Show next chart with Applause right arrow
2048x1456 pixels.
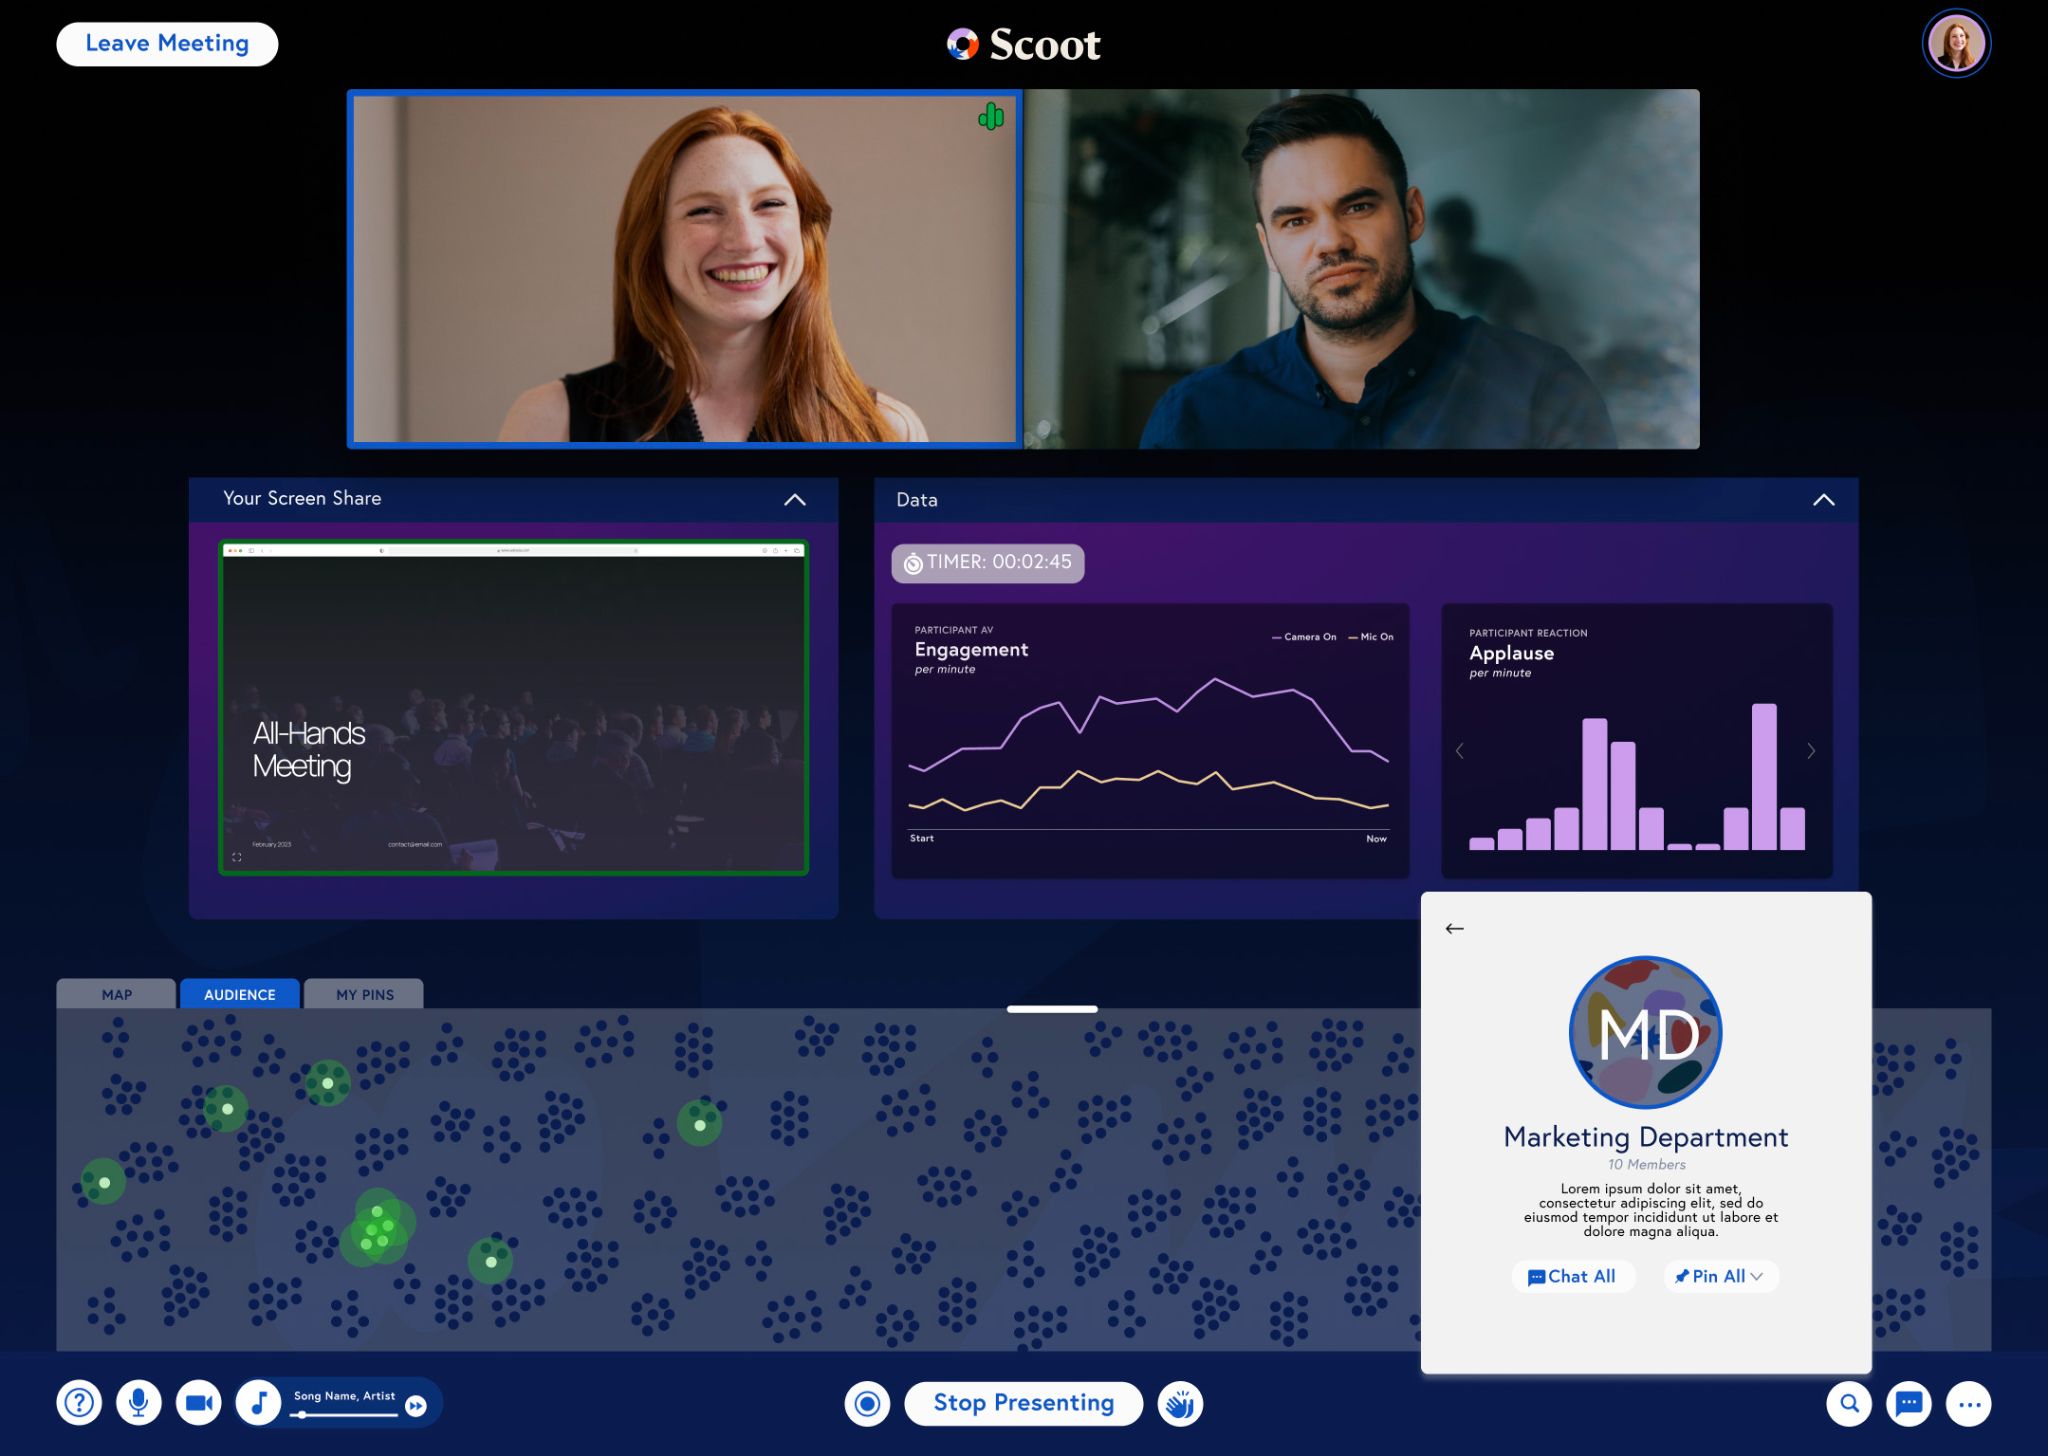[x=1811, y=751]
